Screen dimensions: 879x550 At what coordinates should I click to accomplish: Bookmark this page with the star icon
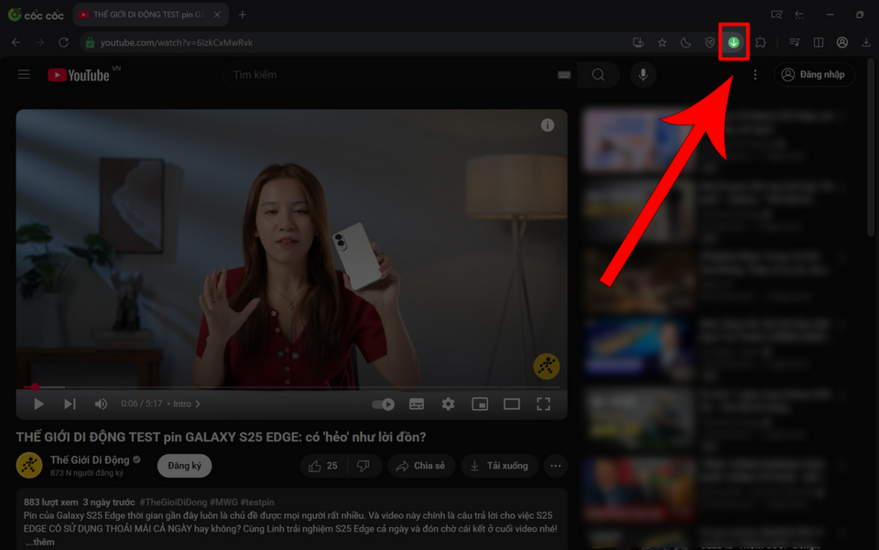click(x=662, y=43)
